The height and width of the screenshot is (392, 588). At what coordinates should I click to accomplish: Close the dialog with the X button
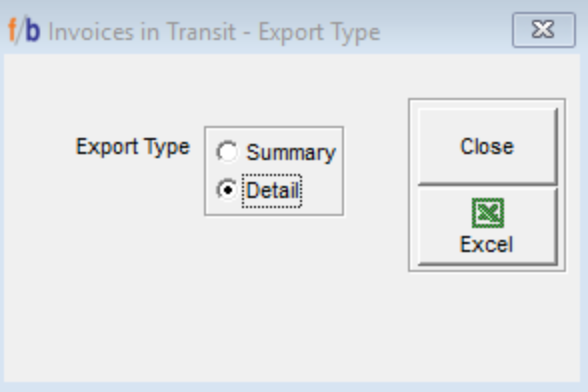(544, 30)
